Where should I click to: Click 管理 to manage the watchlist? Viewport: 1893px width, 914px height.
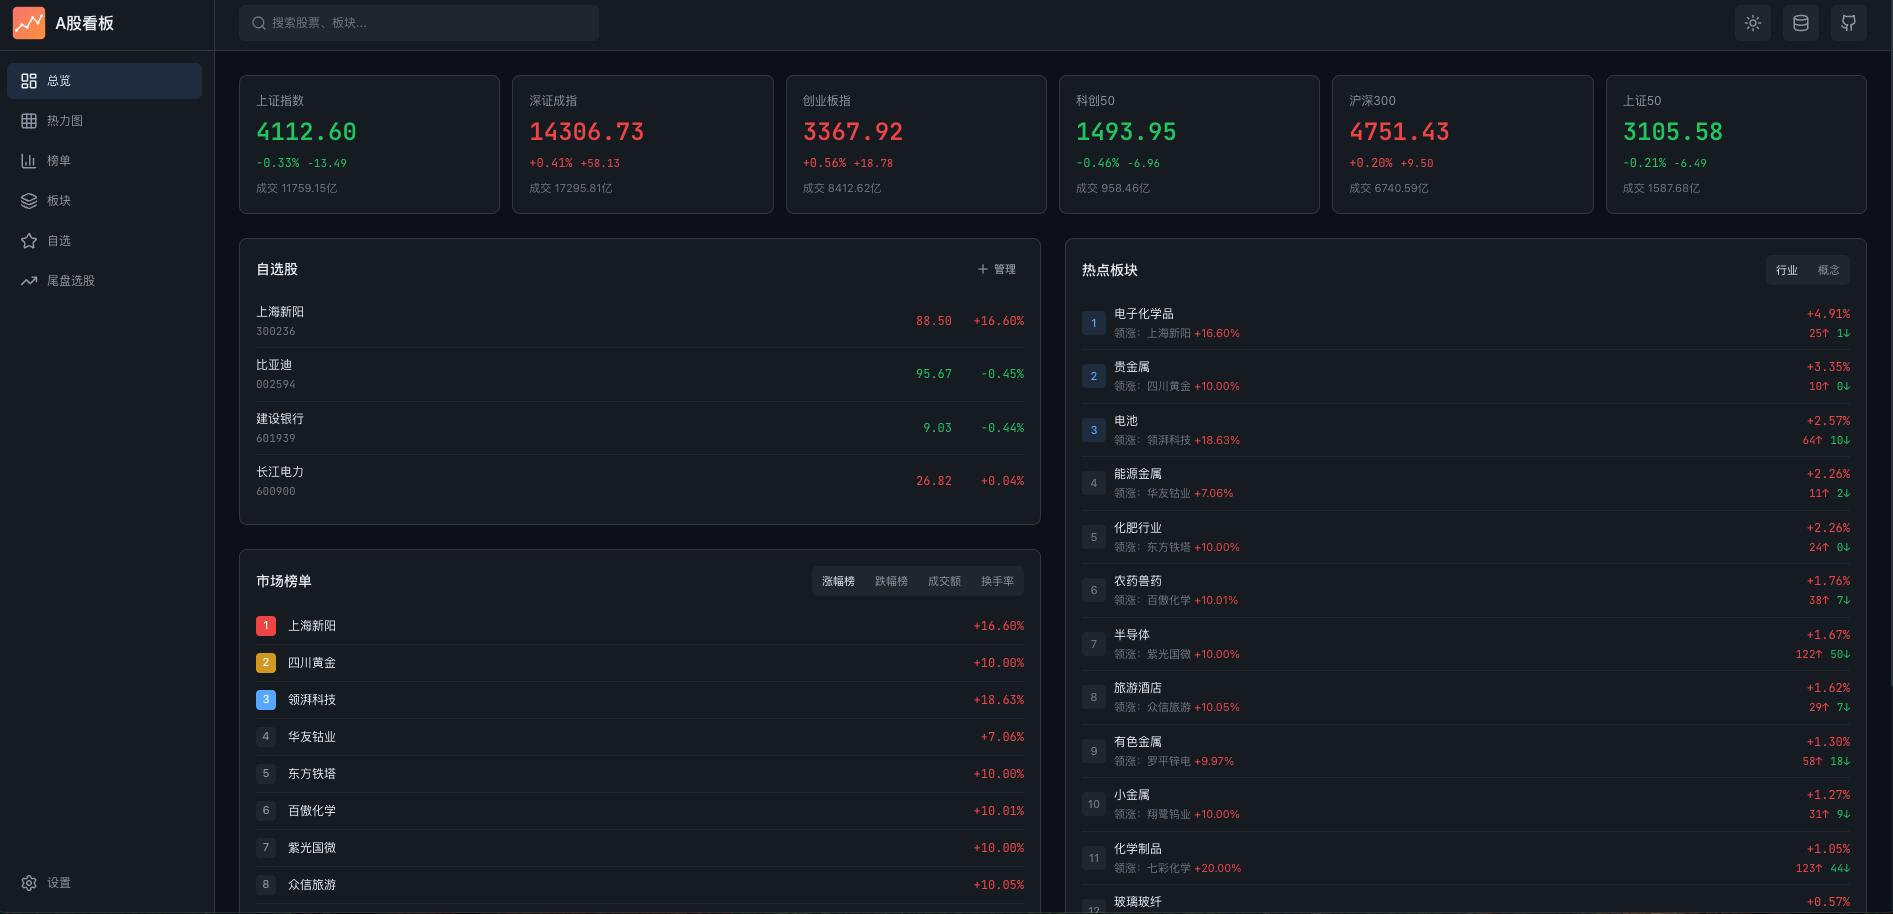click(x=997, y=269)
